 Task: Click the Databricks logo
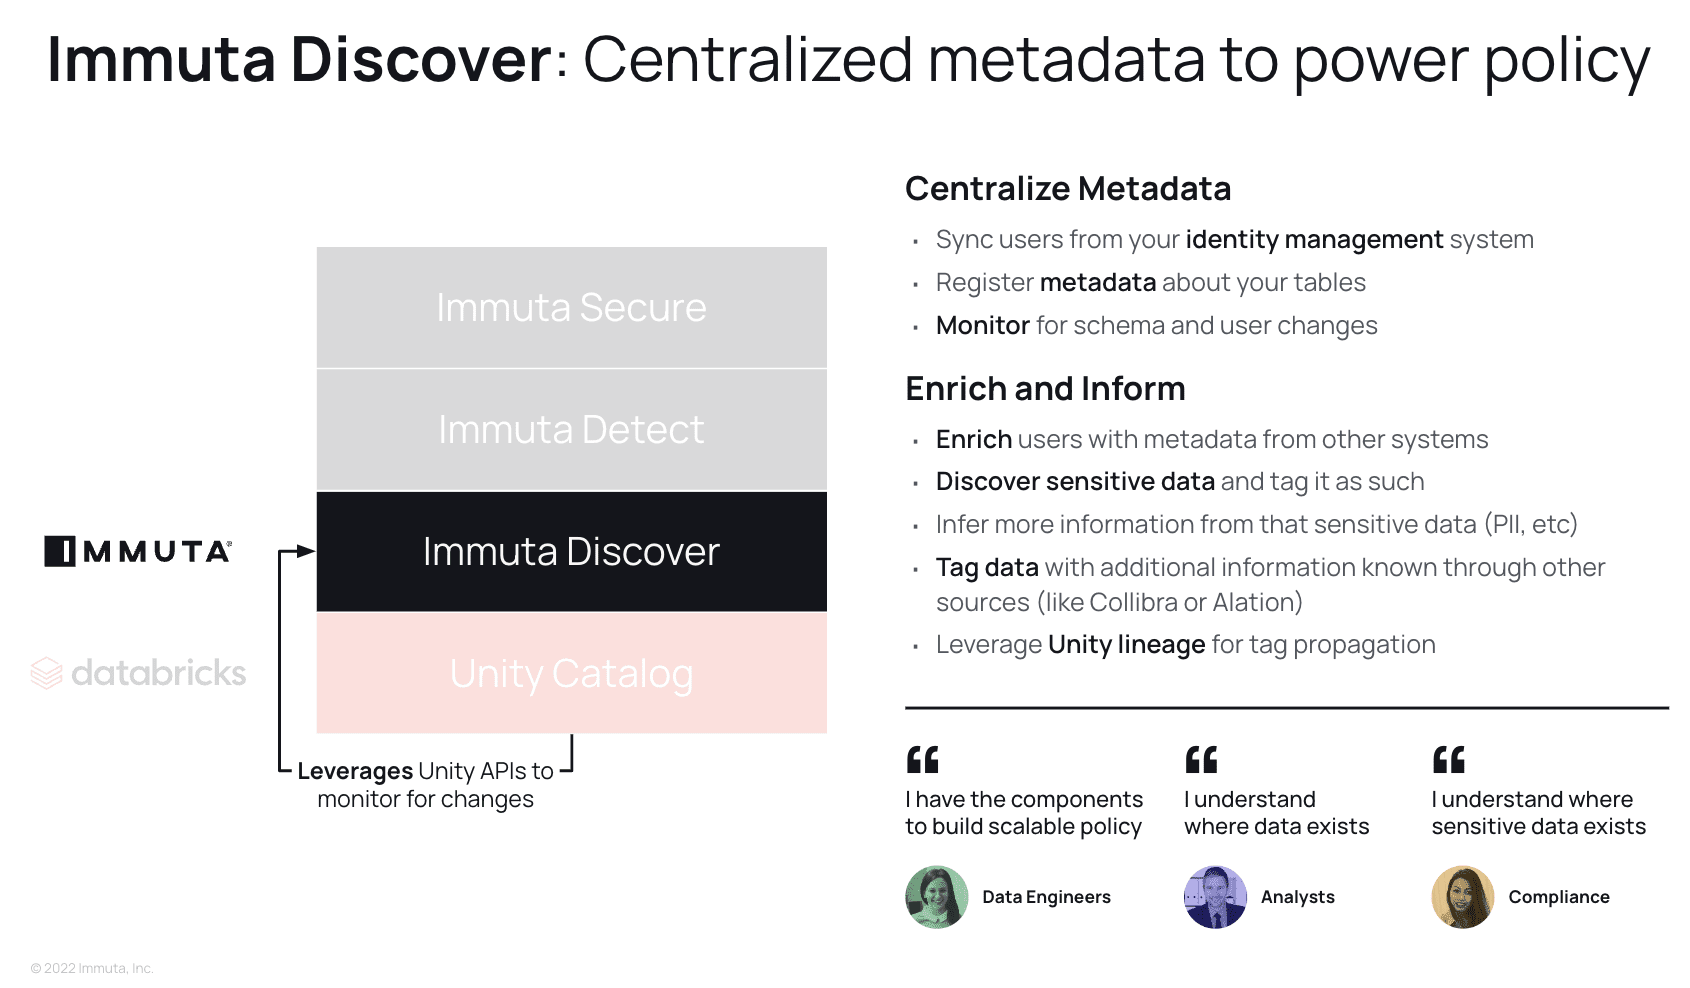pyautogui.click(x=138, y=673)
